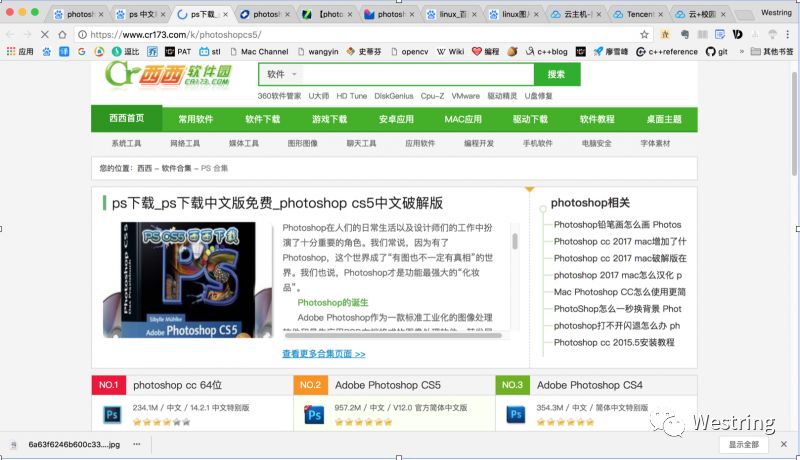
Task: Click 显示全部 in downloads bar
Action: [x=743, y=445]
